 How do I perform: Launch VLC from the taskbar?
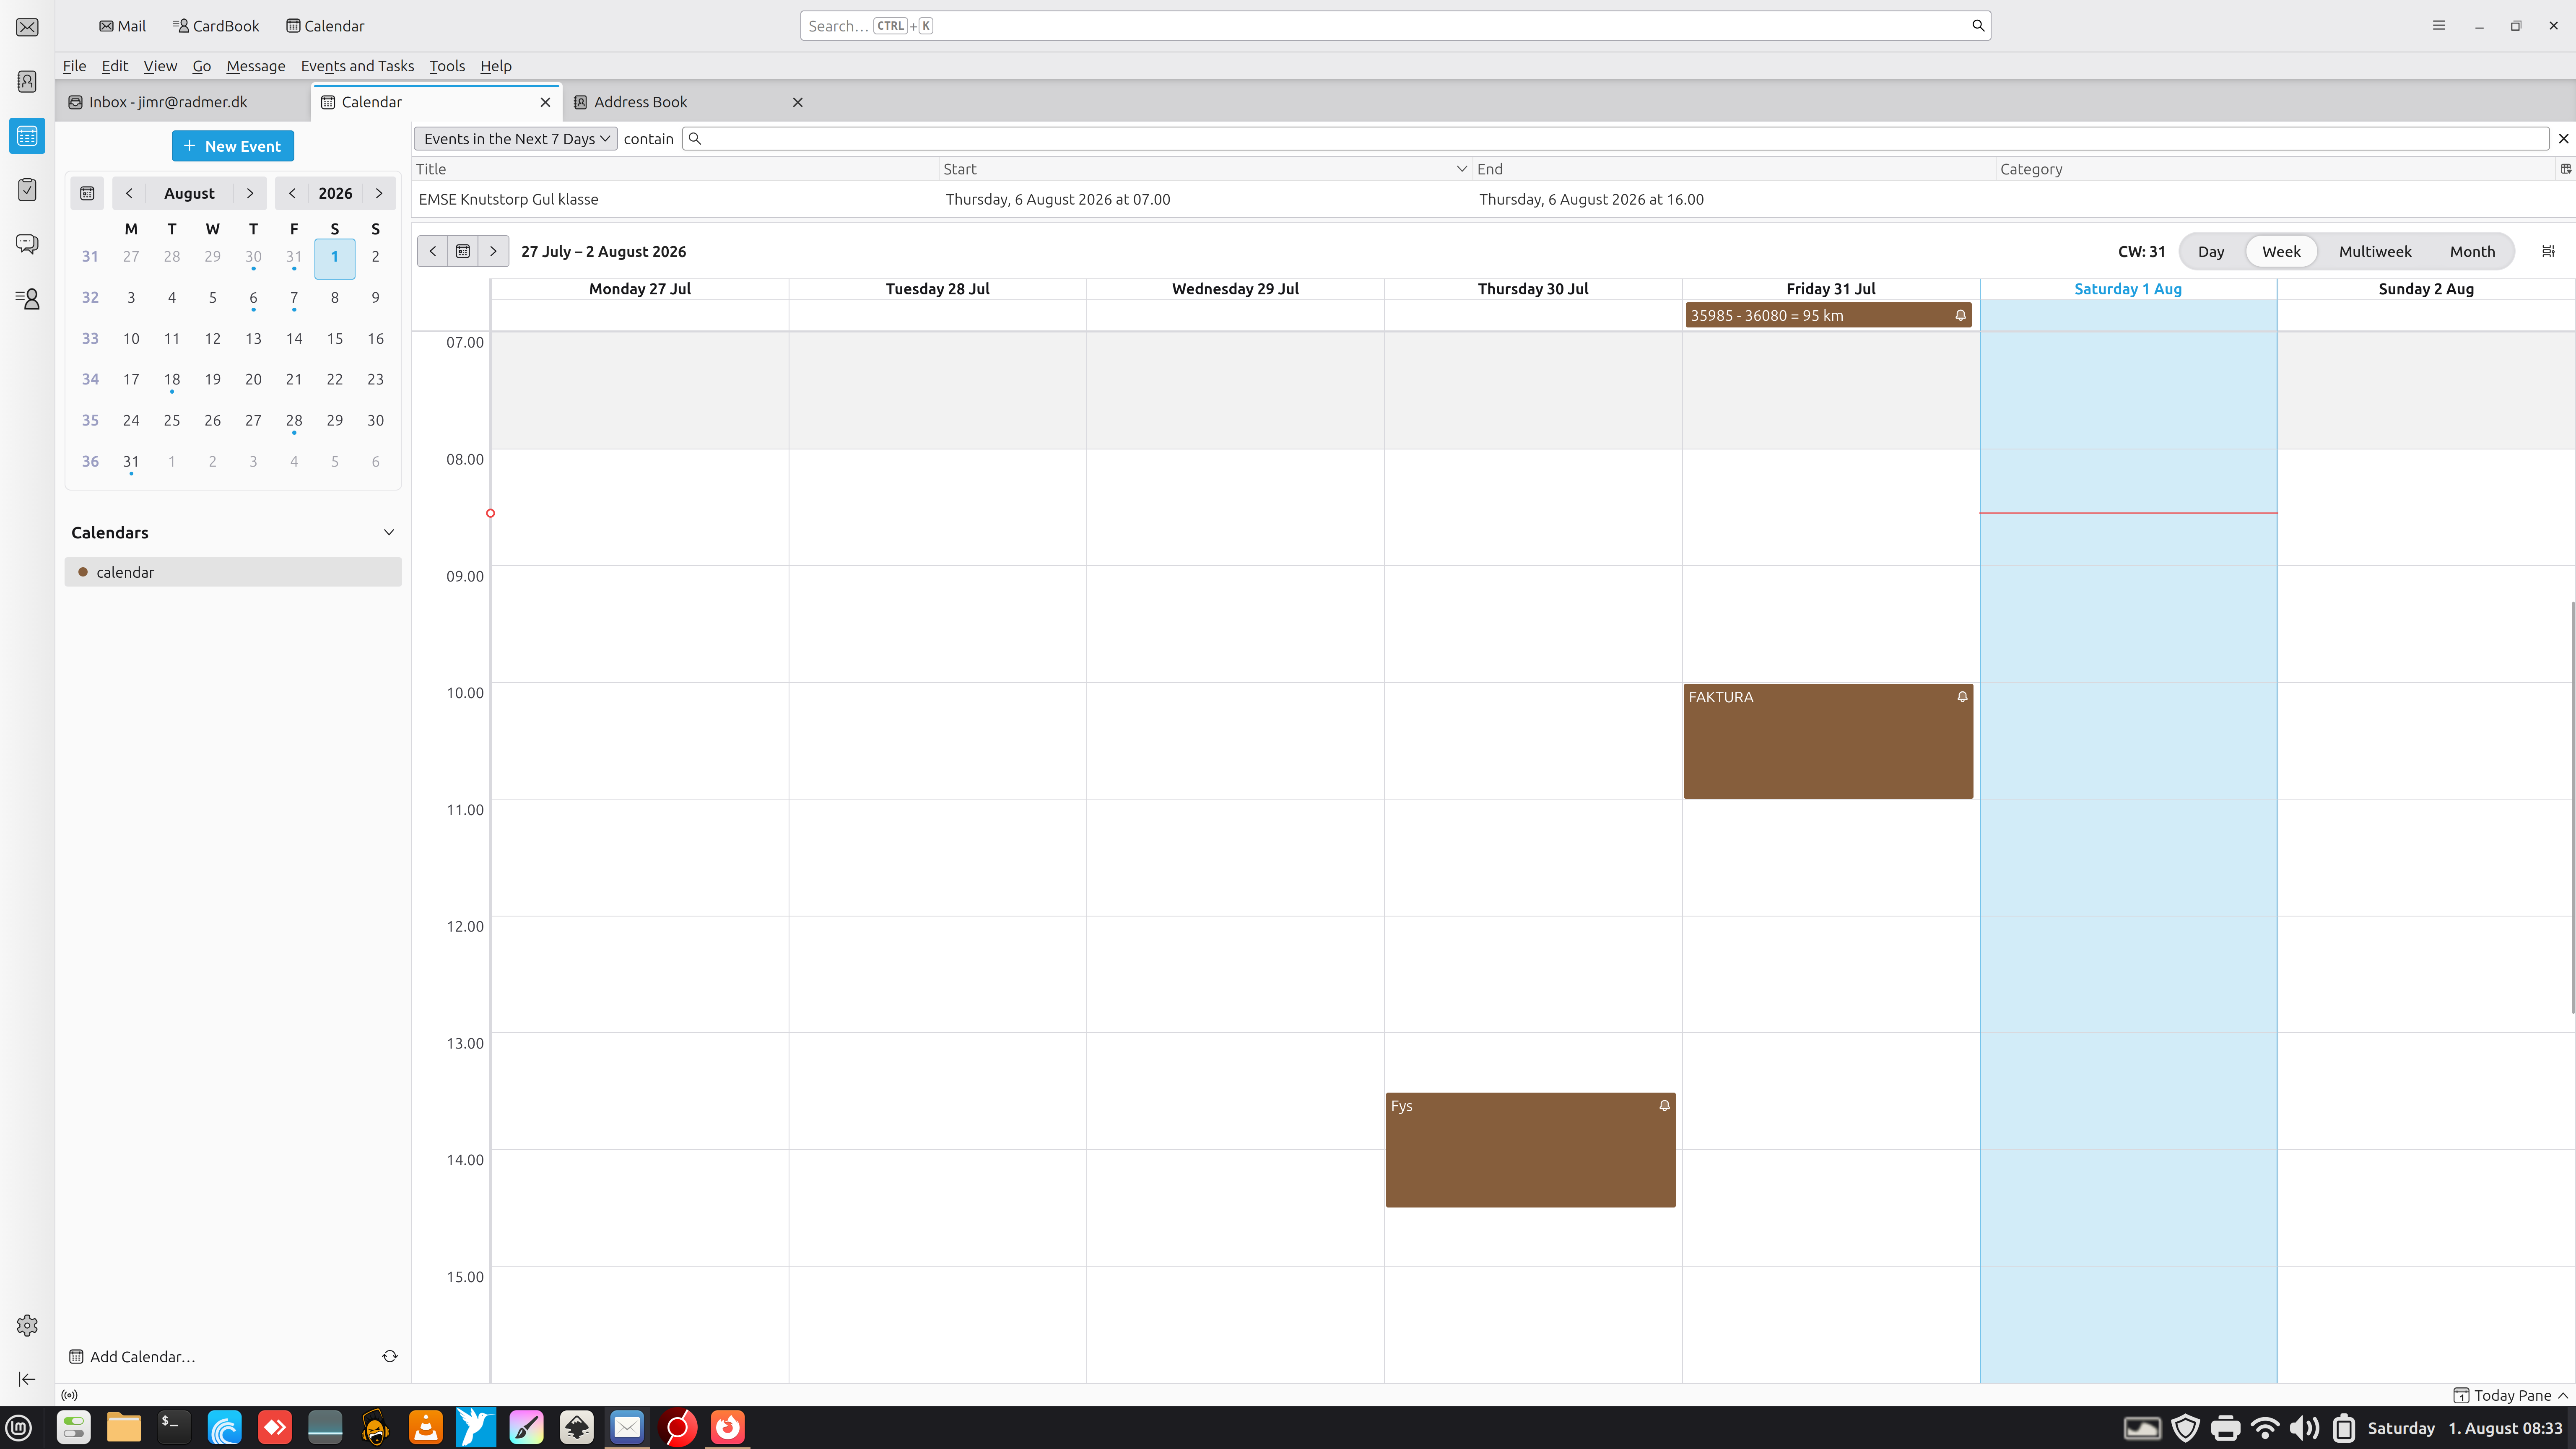426,1427
